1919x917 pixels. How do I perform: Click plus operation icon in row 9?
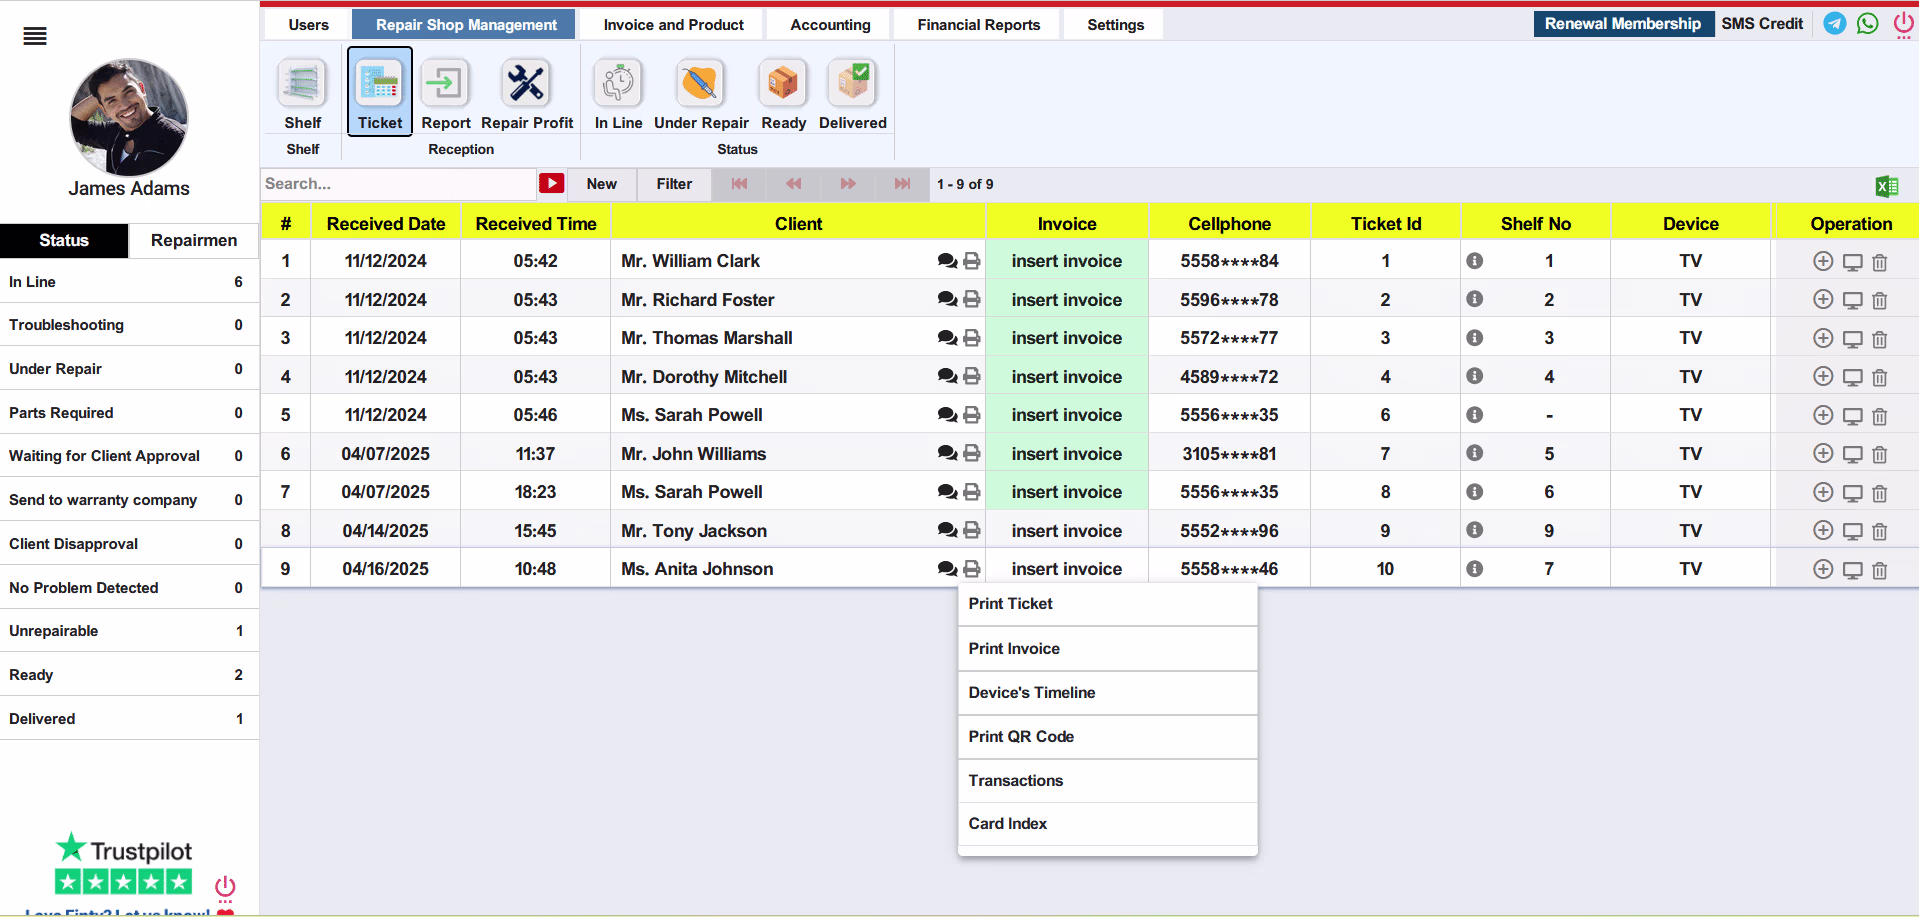pyautogui.click(x=1823, y=569)
